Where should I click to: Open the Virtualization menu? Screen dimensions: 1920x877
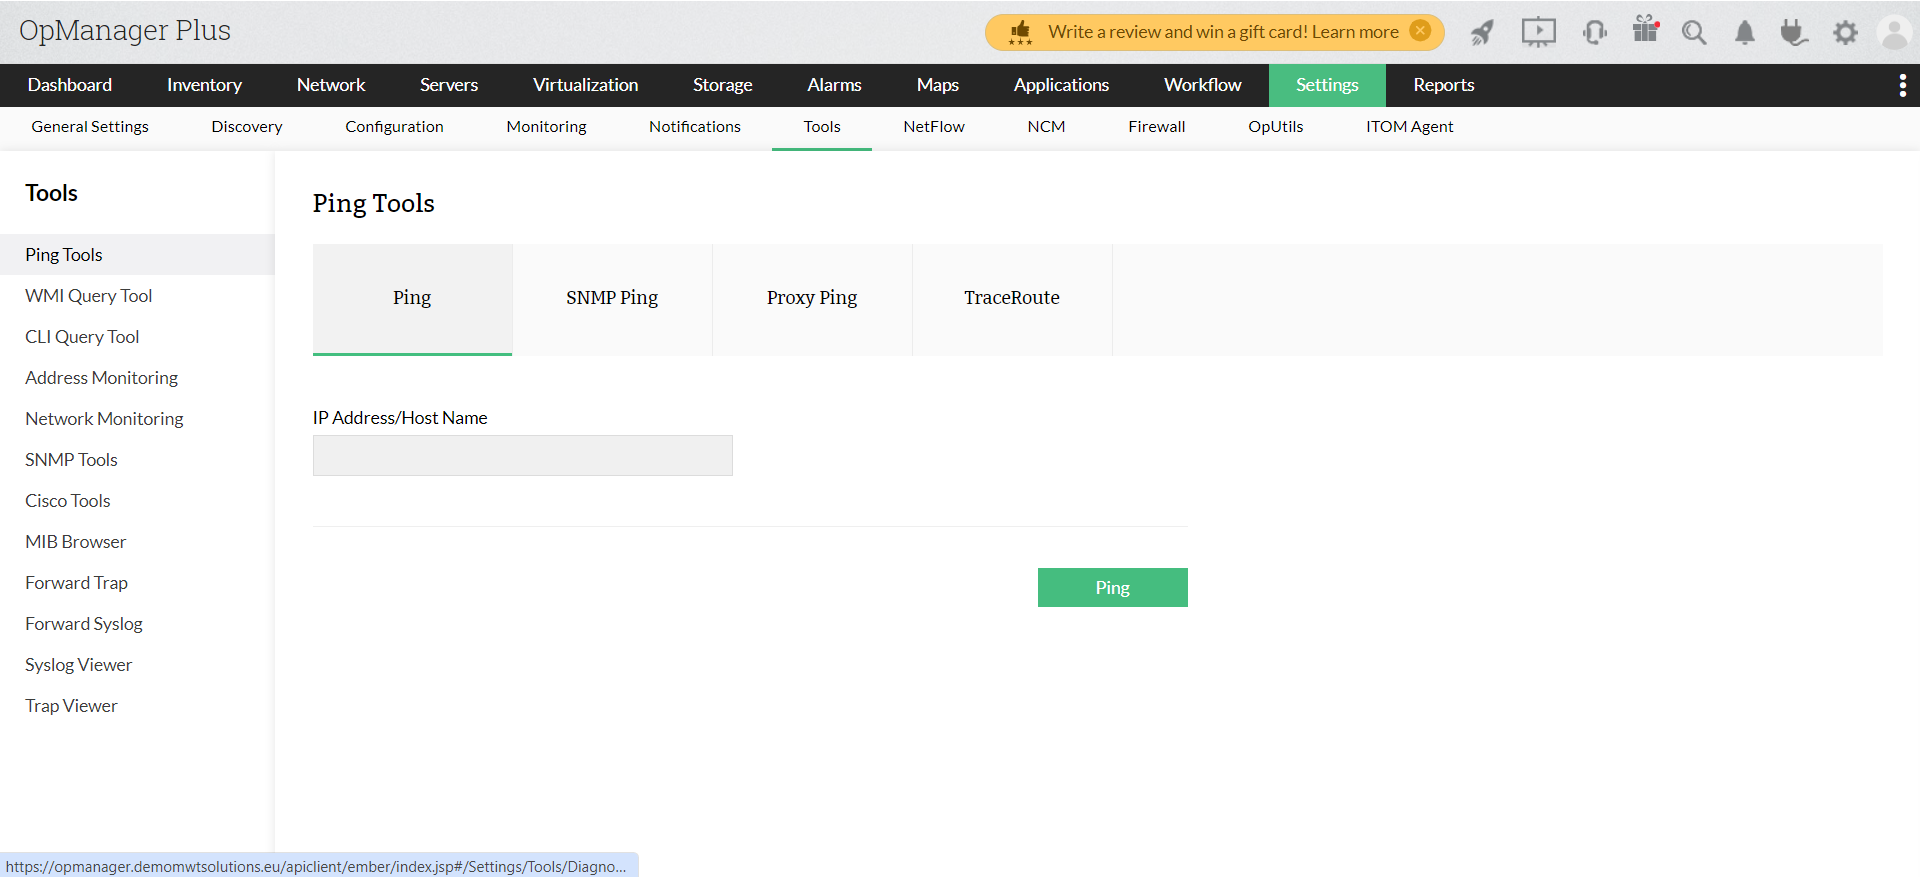click(x=585, y=85)
